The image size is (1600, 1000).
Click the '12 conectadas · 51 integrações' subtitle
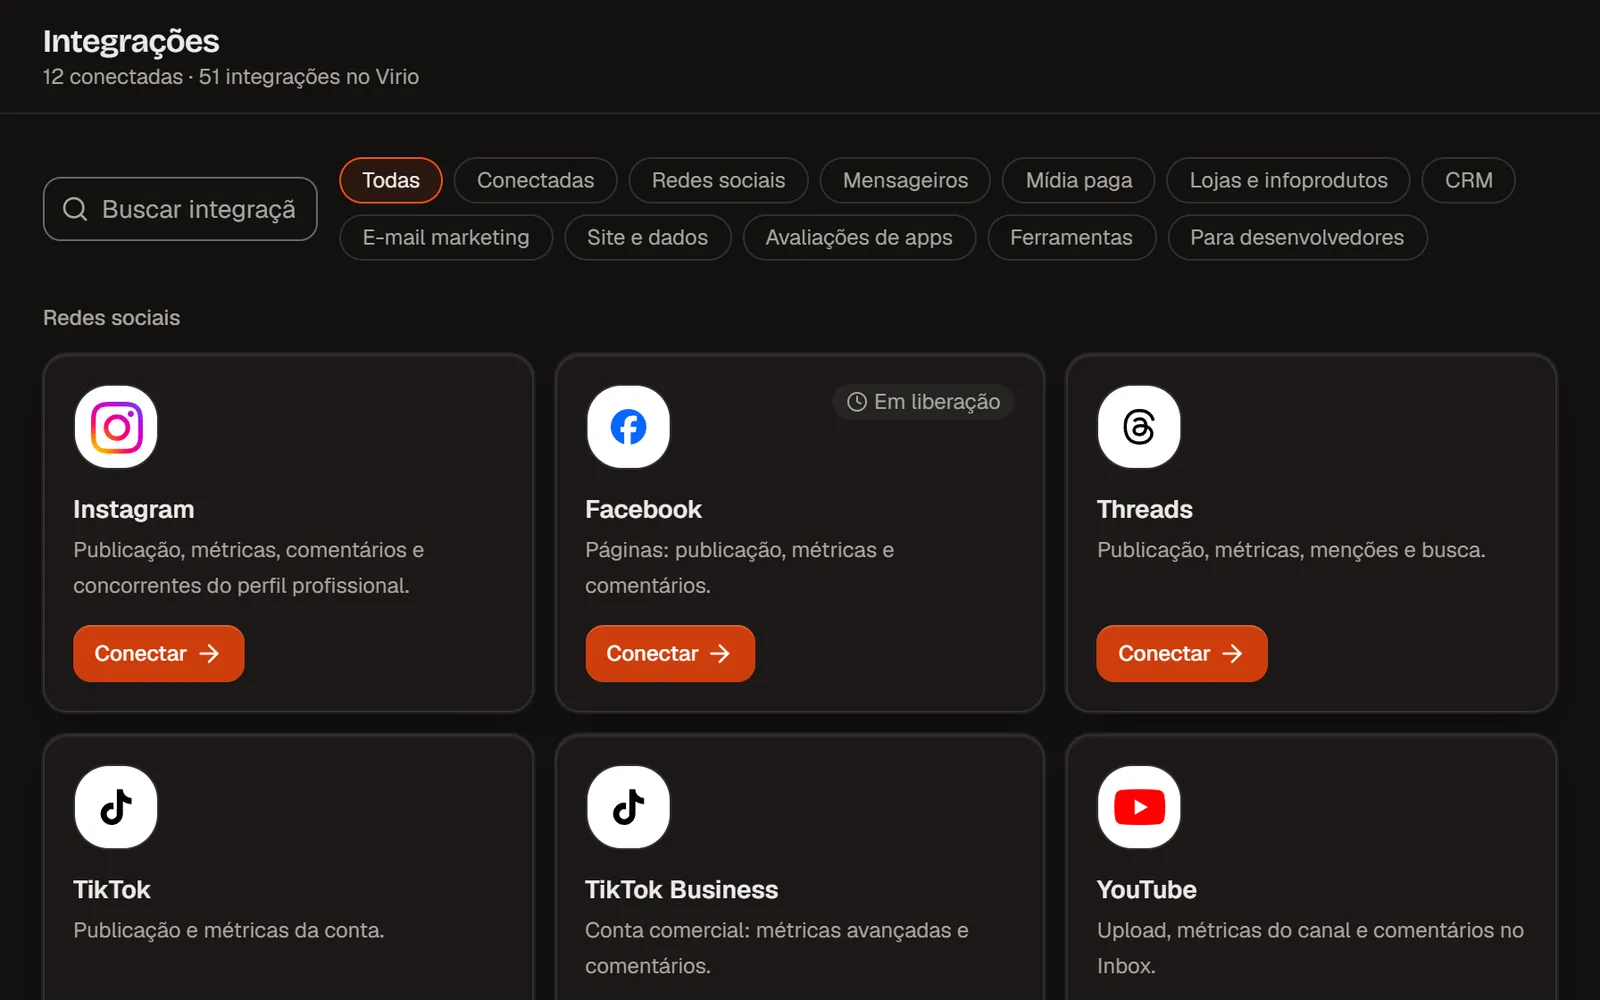tap(231, 77)
